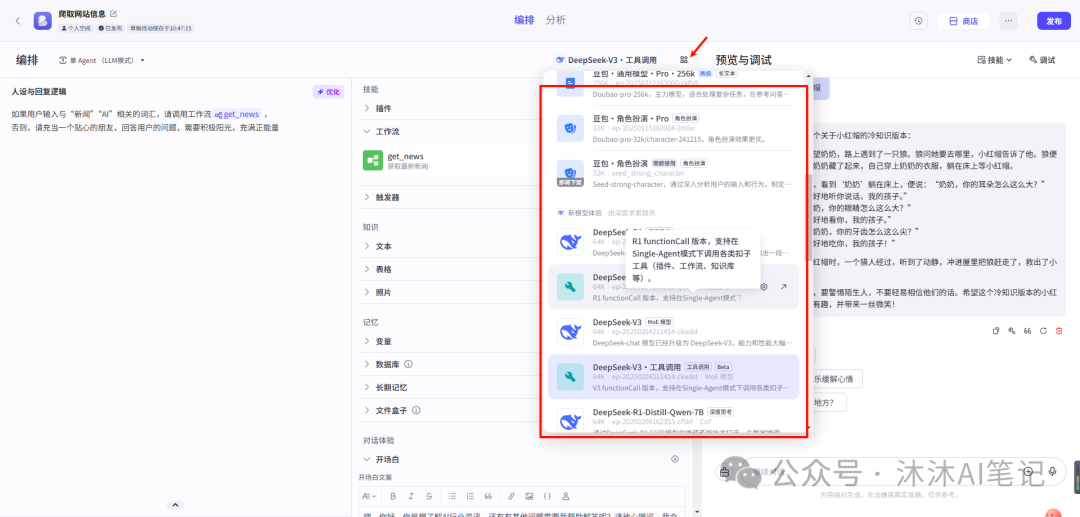This screenshot has height=517, width=1080.
Task: Switch to the 编排 tab
Action: (524, 20)
